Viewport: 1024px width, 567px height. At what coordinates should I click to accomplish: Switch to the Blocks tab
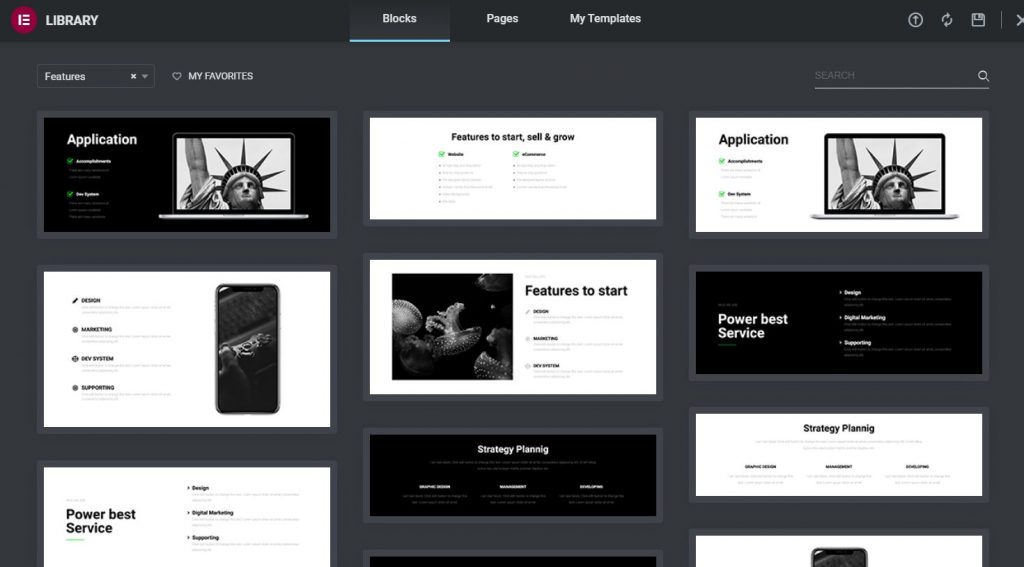point(399,19)
